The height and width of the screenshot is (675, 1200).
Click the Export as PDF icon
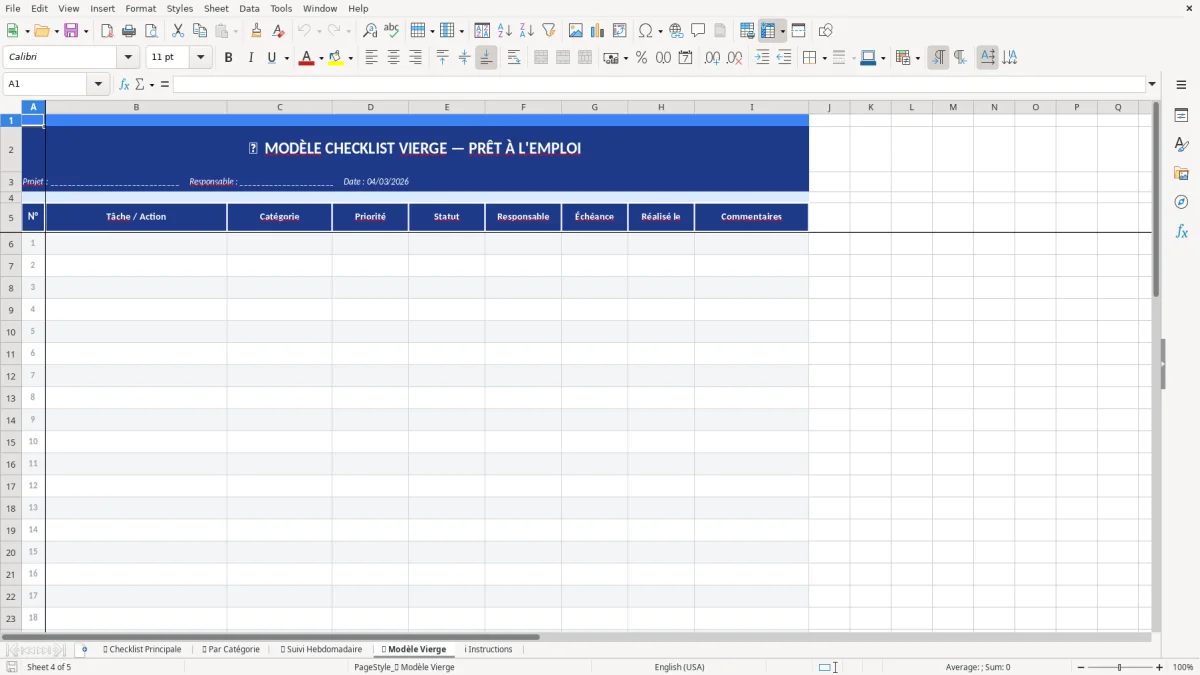coord(107,31)
